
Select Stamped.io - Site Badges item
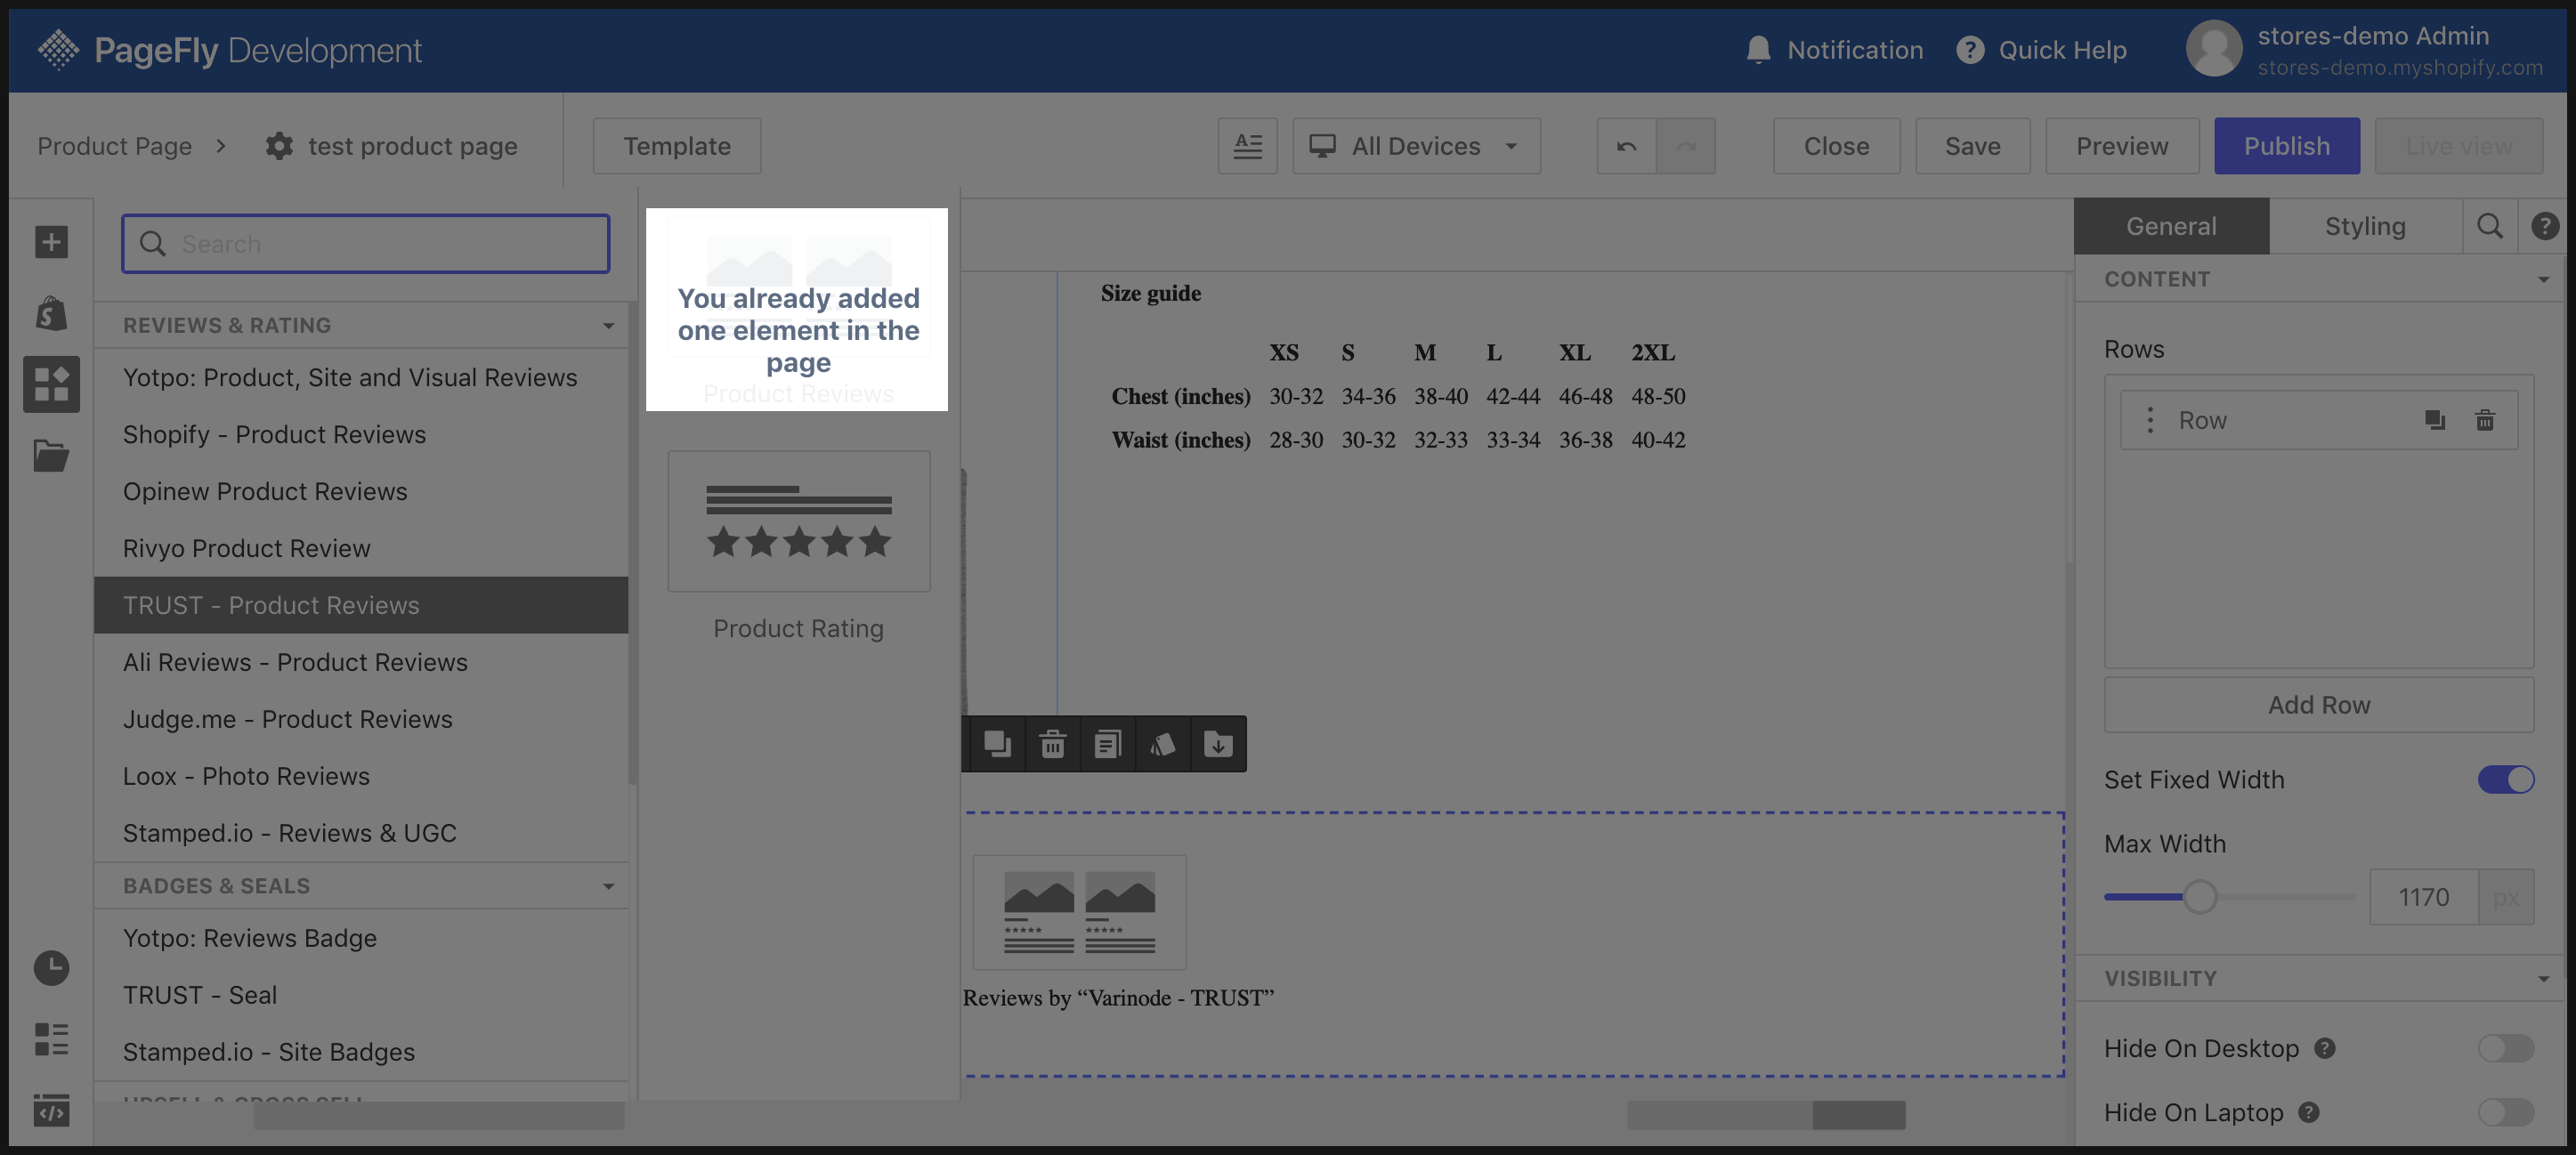361,1052
